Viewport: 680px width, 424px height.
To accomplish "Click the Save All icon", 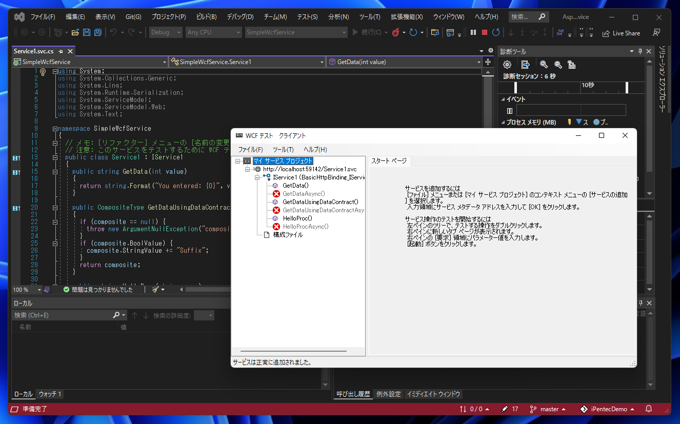I will [98, 33].
